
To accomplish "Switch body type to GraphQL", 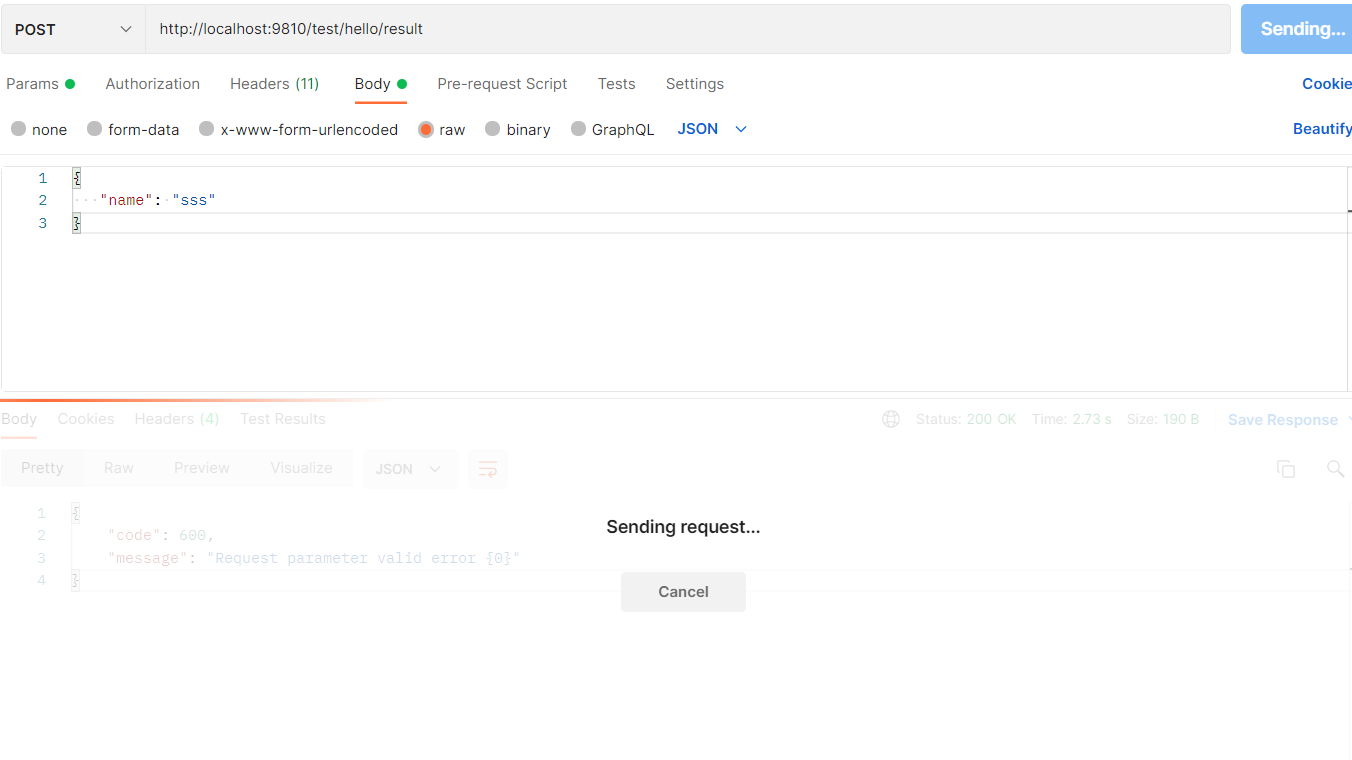I will [612, 129].
